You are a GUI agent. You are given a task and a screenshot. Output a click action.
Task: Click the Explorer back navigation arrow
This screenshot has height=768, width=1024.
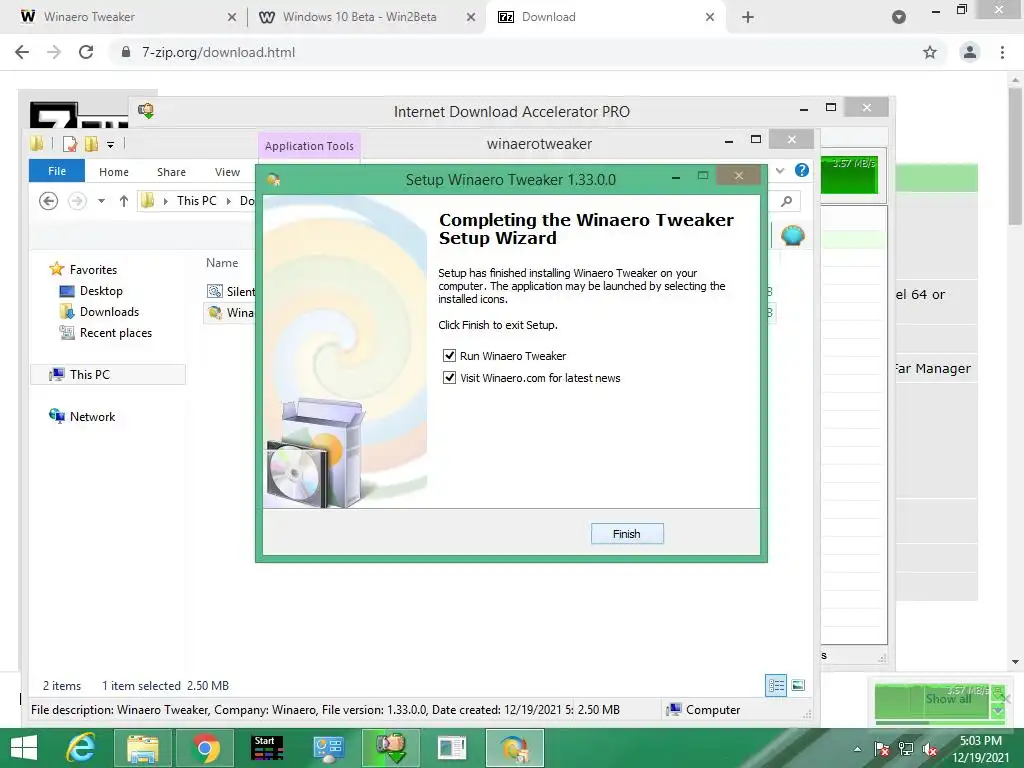pos(48,200)
